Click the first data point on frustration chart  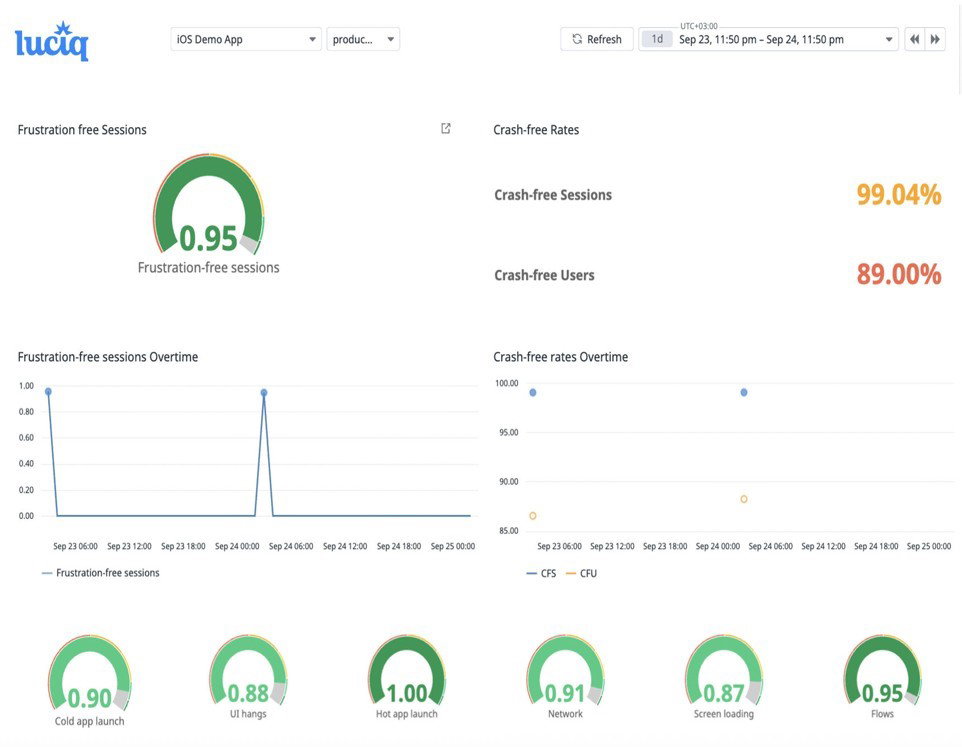click(48, 391)
